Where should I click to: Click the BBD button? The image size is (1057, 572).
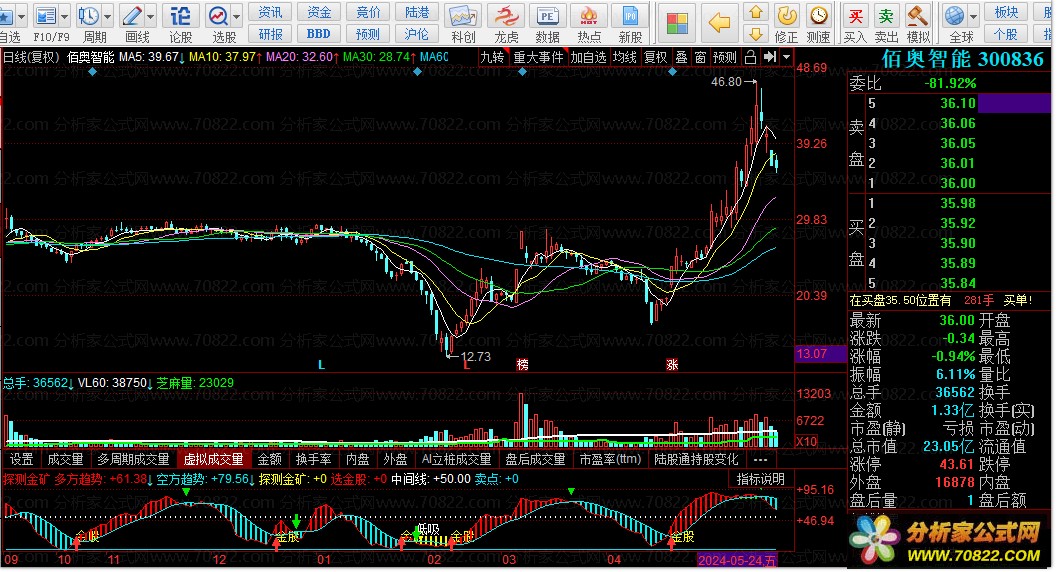pyautogui.click(x=319, y=34)
